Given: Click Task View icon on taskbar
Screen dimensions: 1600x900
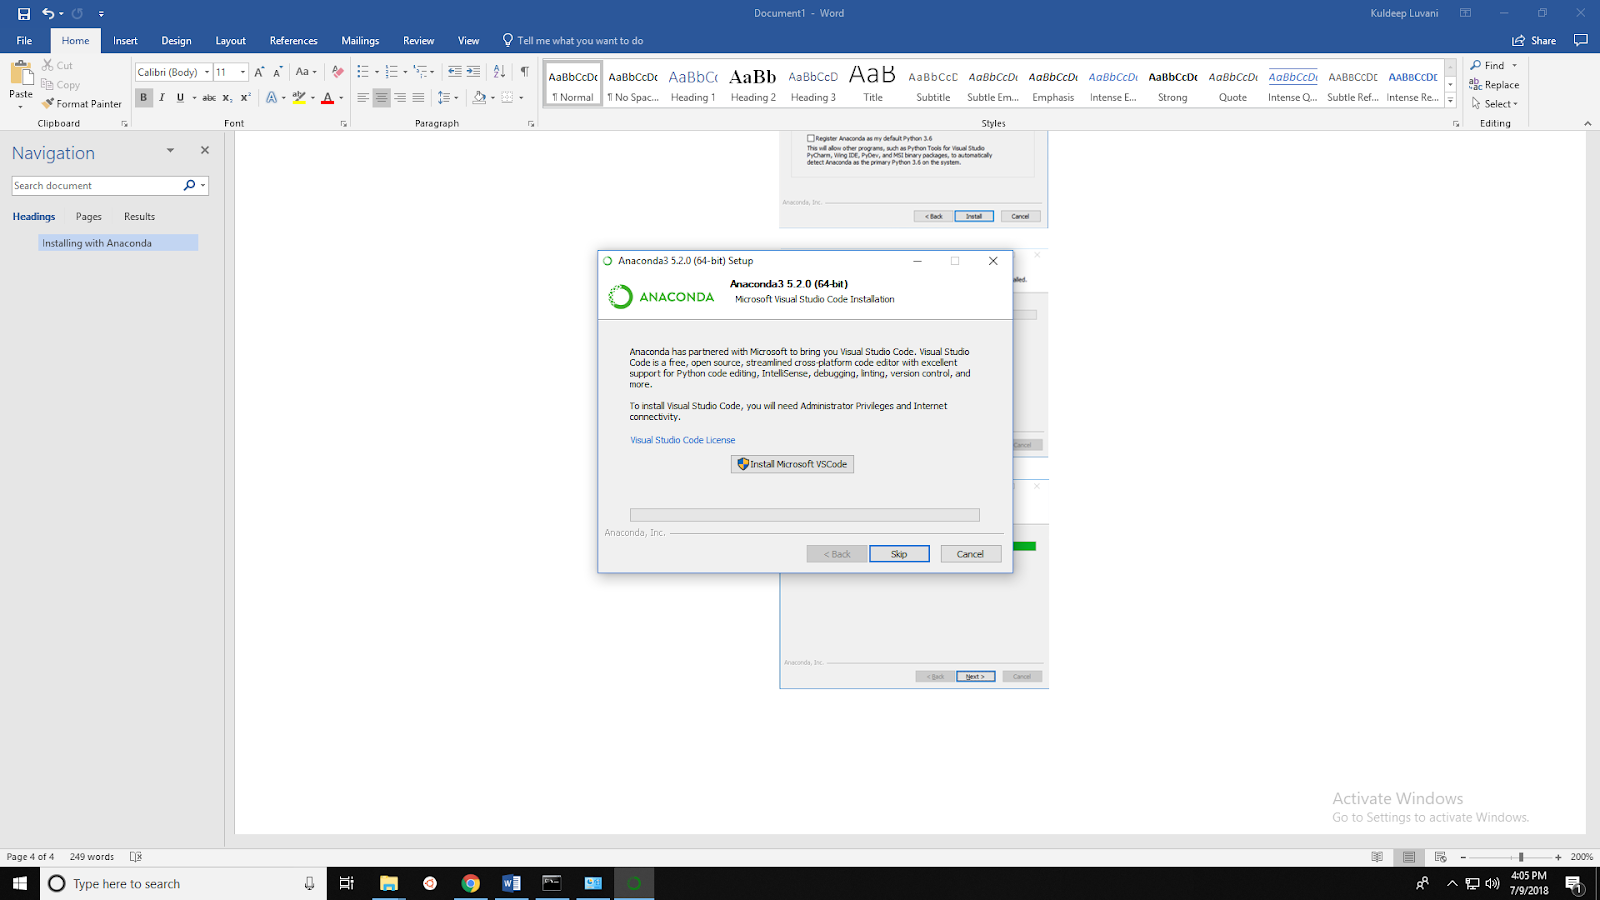Looking at the screenshot, I should click(347, 883).
